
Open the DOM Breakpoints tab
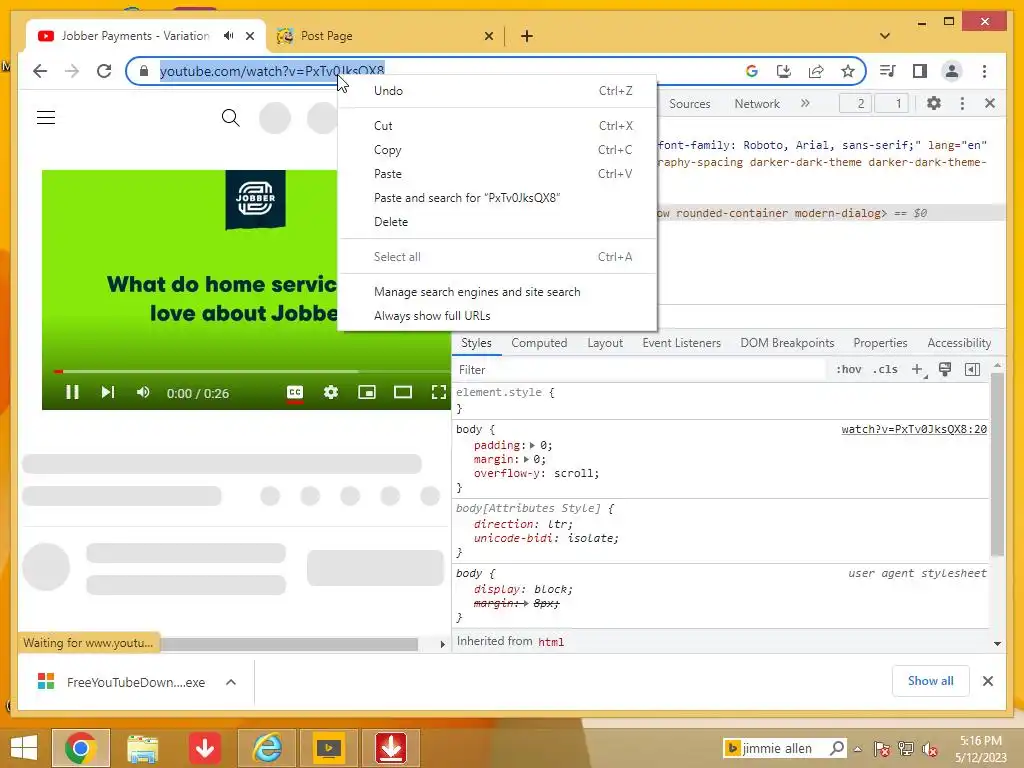tap(787, 343)
